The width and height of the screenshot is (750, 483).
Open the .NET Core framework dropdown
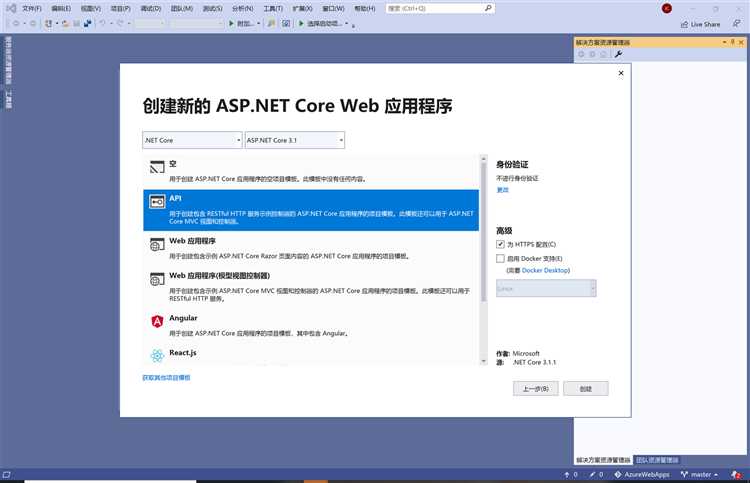click(x=192, y=140)
